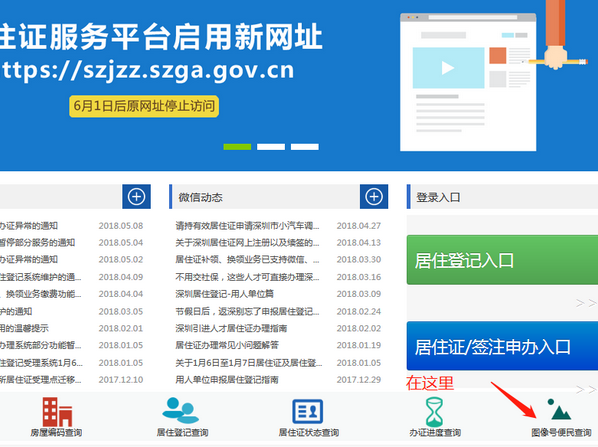The image size is (598, 447).
Task: Switch to the second carousel slide indicator
Action: (271, 147)
